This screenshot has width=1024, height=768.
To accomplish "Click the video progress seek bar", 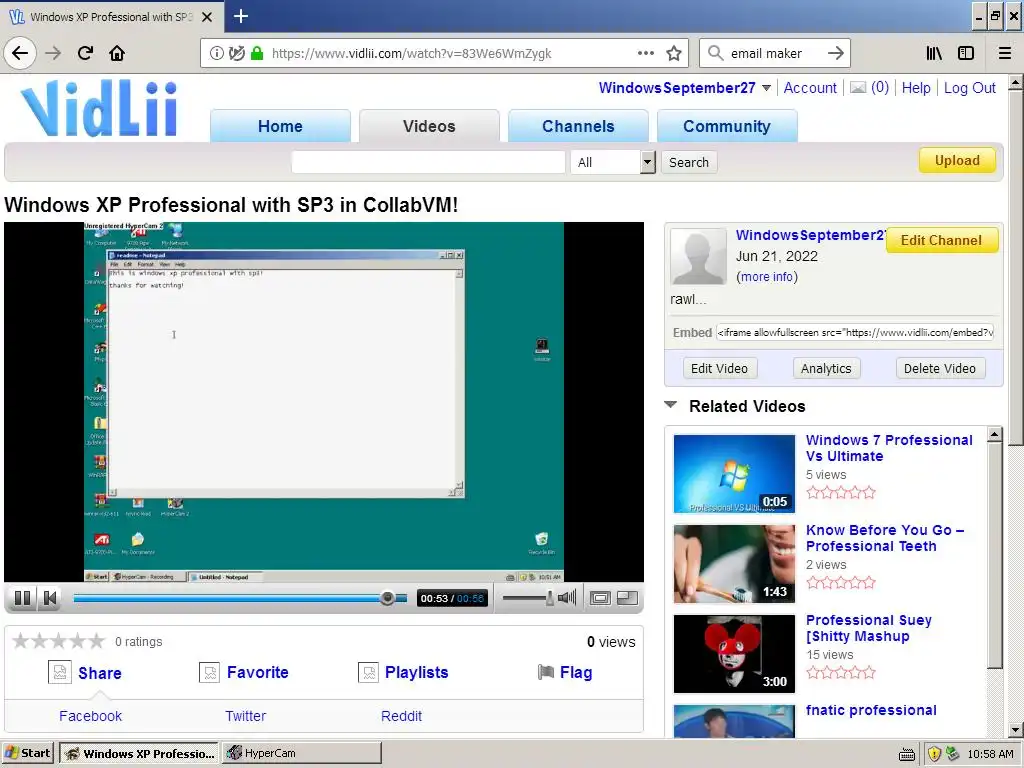I will click(x=240, y=598).
